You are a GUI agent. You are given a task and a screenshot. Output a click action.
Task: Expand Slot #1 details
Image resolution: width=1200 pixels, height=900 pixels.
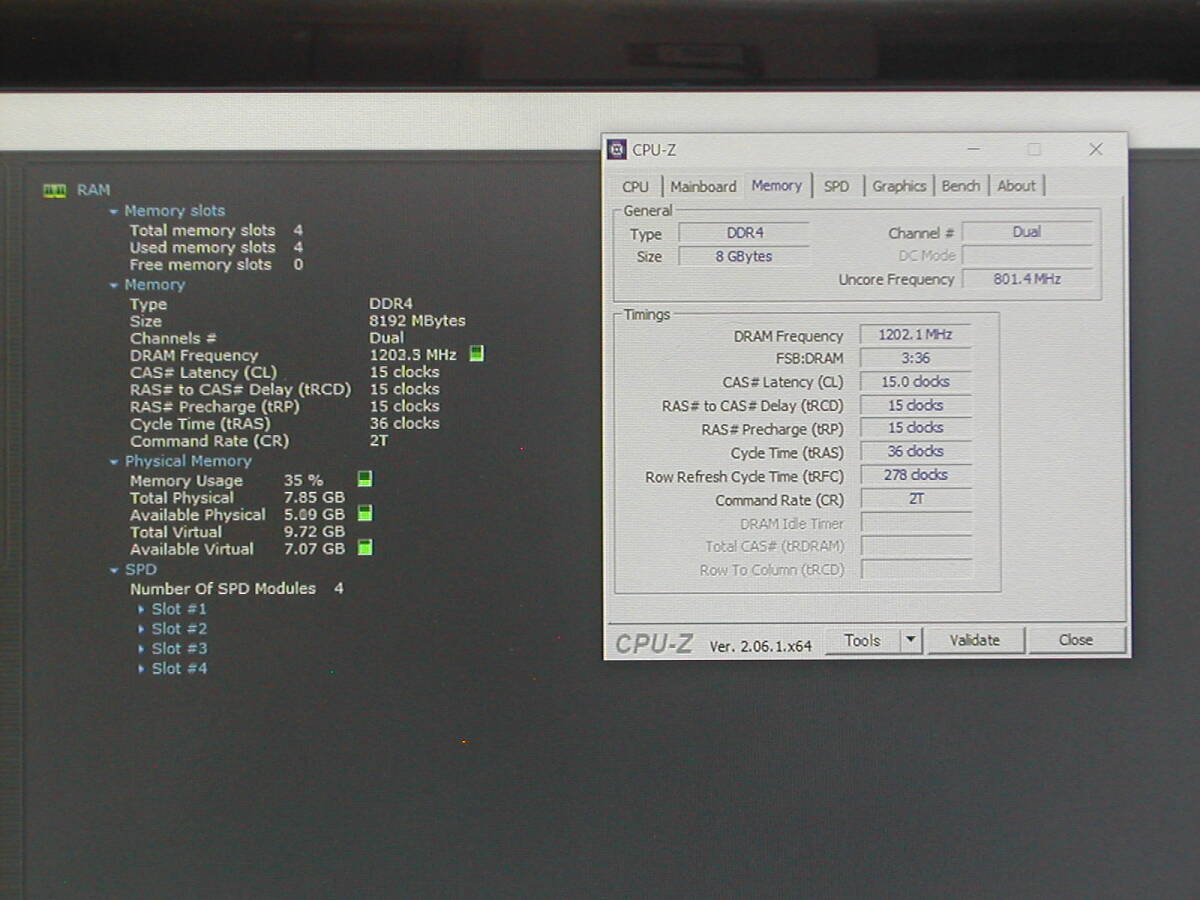click(x=142, y=609)
